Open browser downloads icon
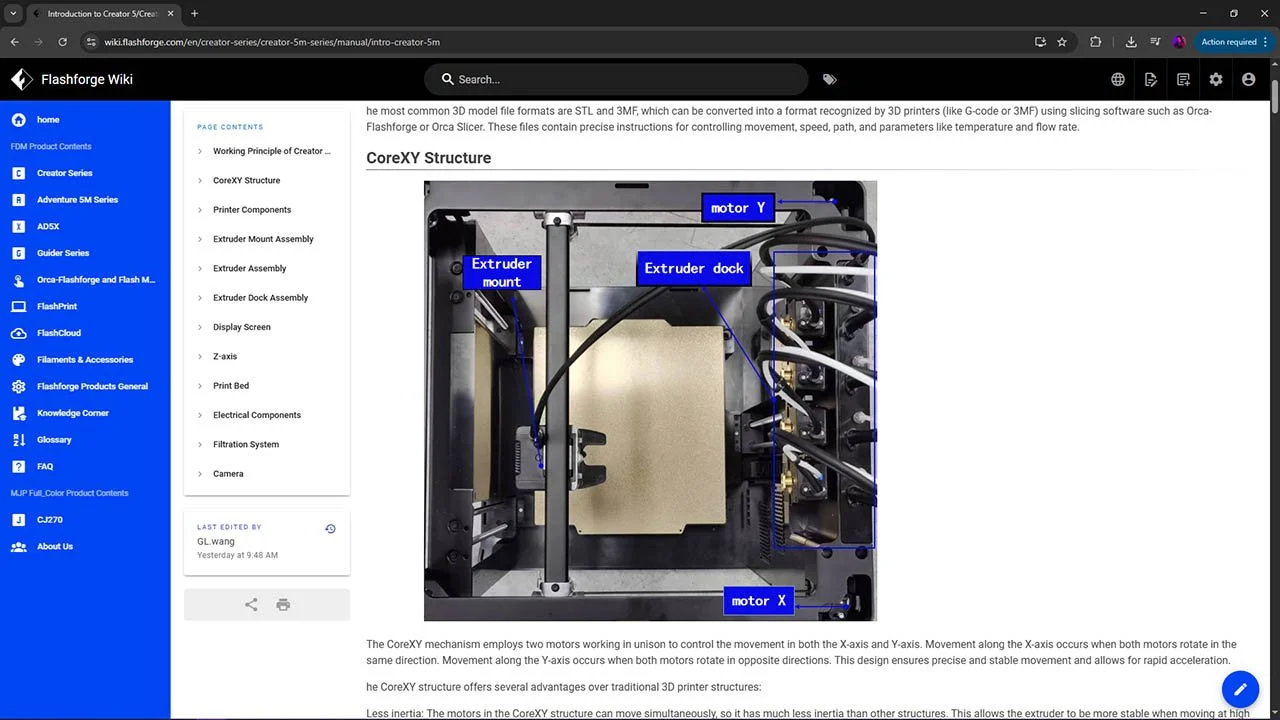 coord(1131,42)
